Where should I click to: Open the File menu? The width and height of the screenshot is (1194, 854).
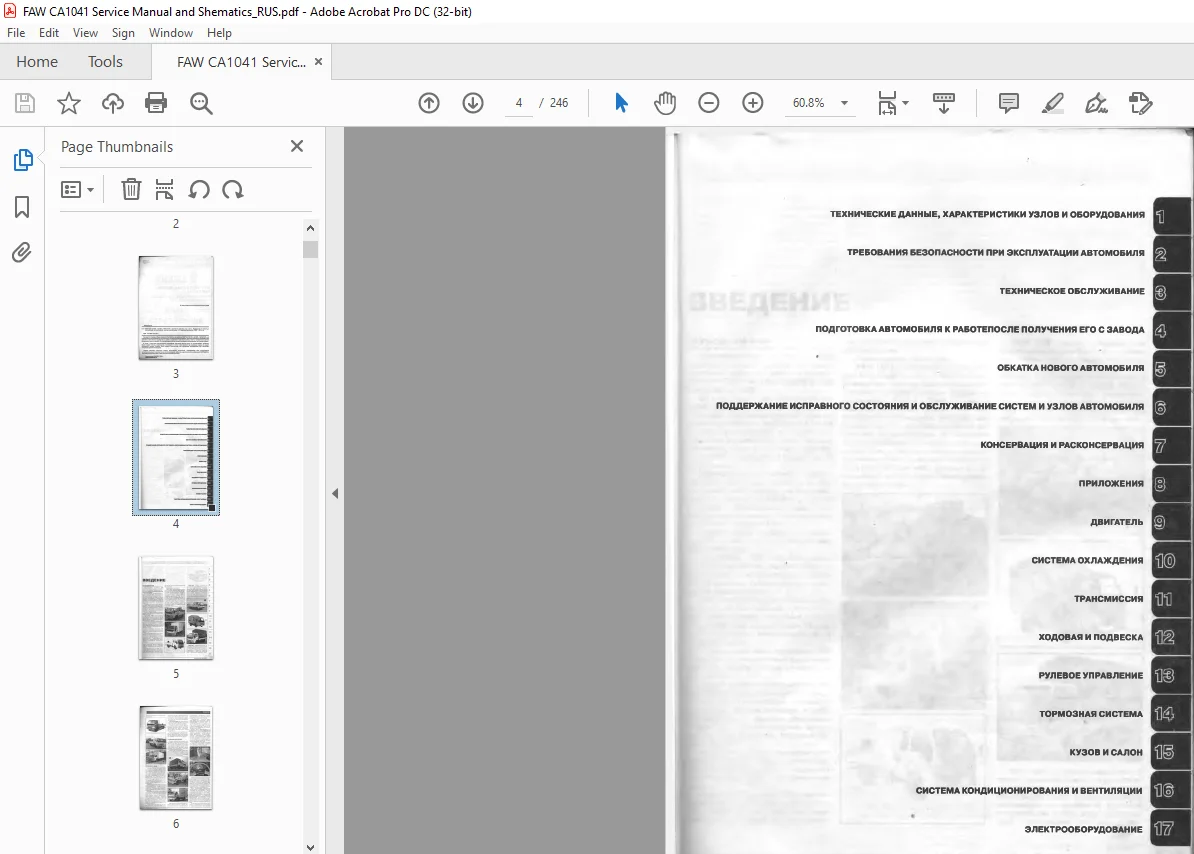coord(16,33)
